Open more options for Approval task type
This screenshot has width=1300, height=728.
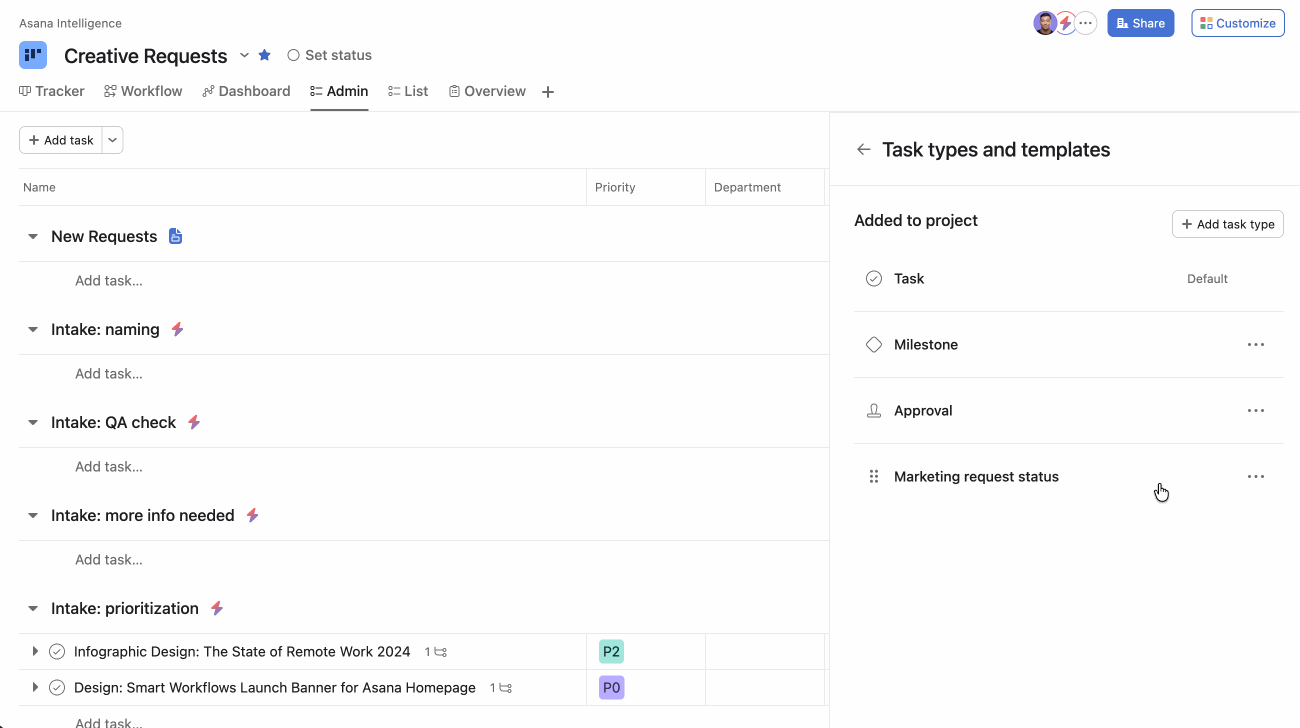tap(1255, 411)
